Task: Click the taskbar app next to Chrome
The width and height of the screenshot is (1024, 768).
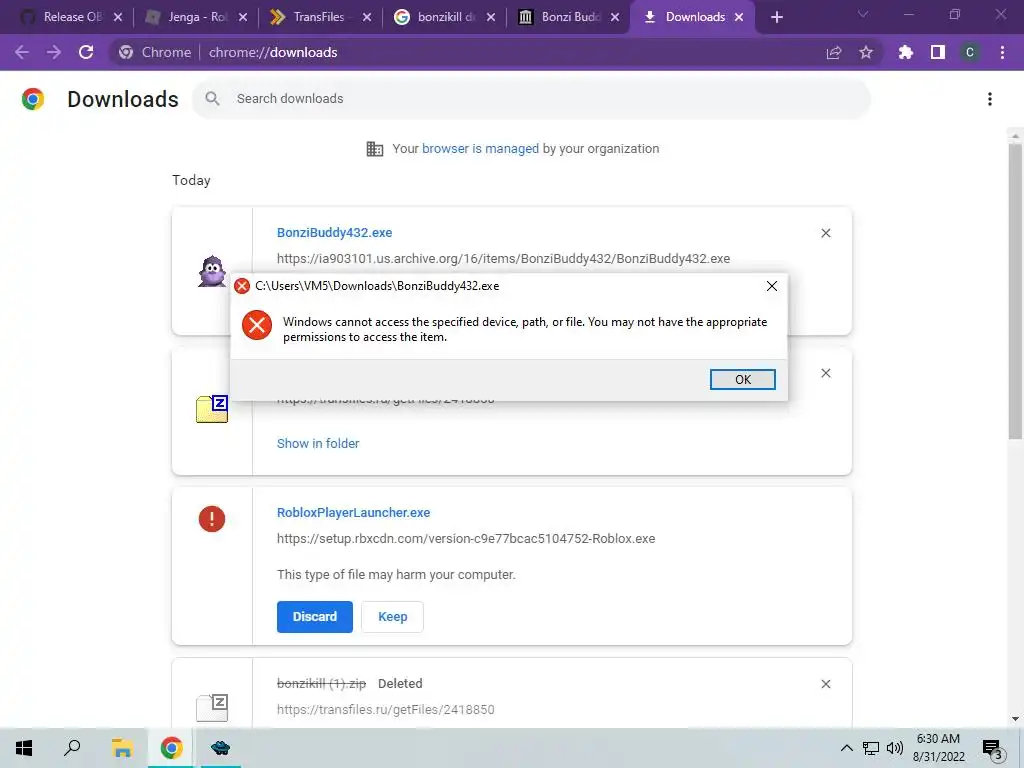Action: (x=220, y=748)
